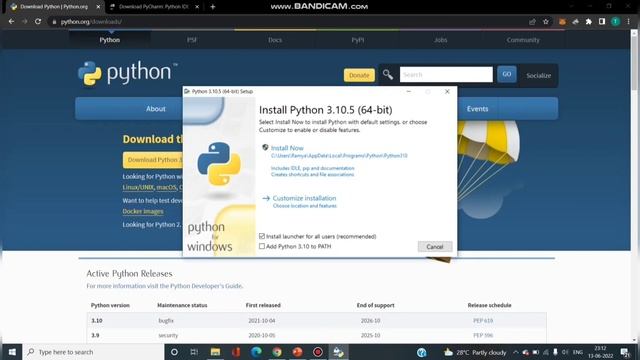Open the Socialize menu
This screenshot has width=640, height=360.
(538, 76)
